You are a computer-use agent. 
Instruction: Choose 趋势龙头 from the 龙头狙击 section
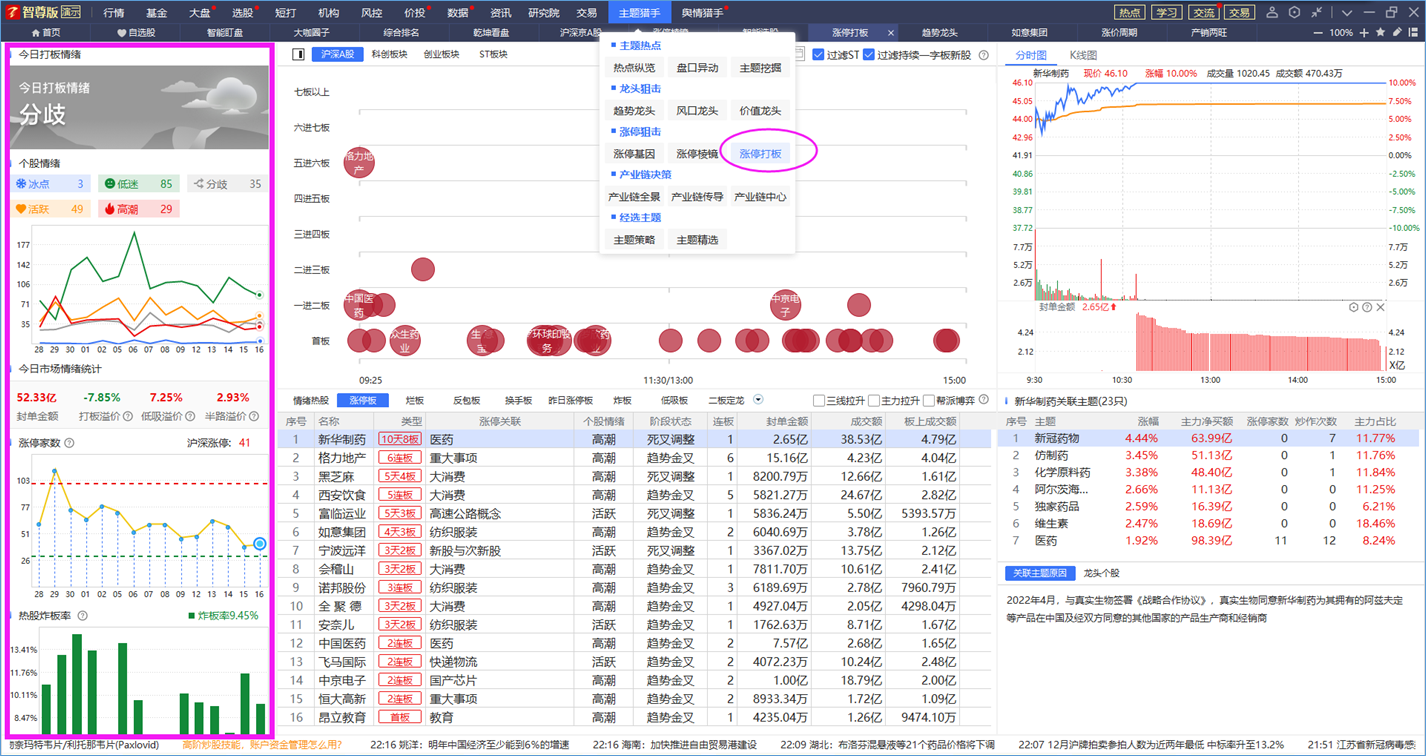pos(634,111)
